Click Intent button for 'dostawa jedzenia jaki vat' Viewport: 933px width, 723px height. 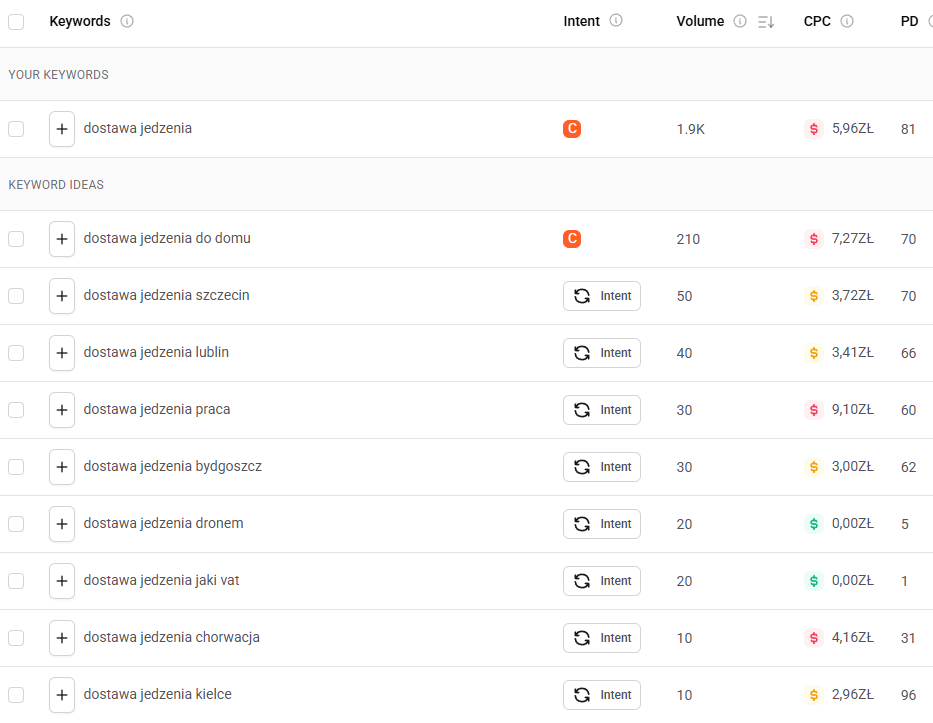tap(602, 581)
